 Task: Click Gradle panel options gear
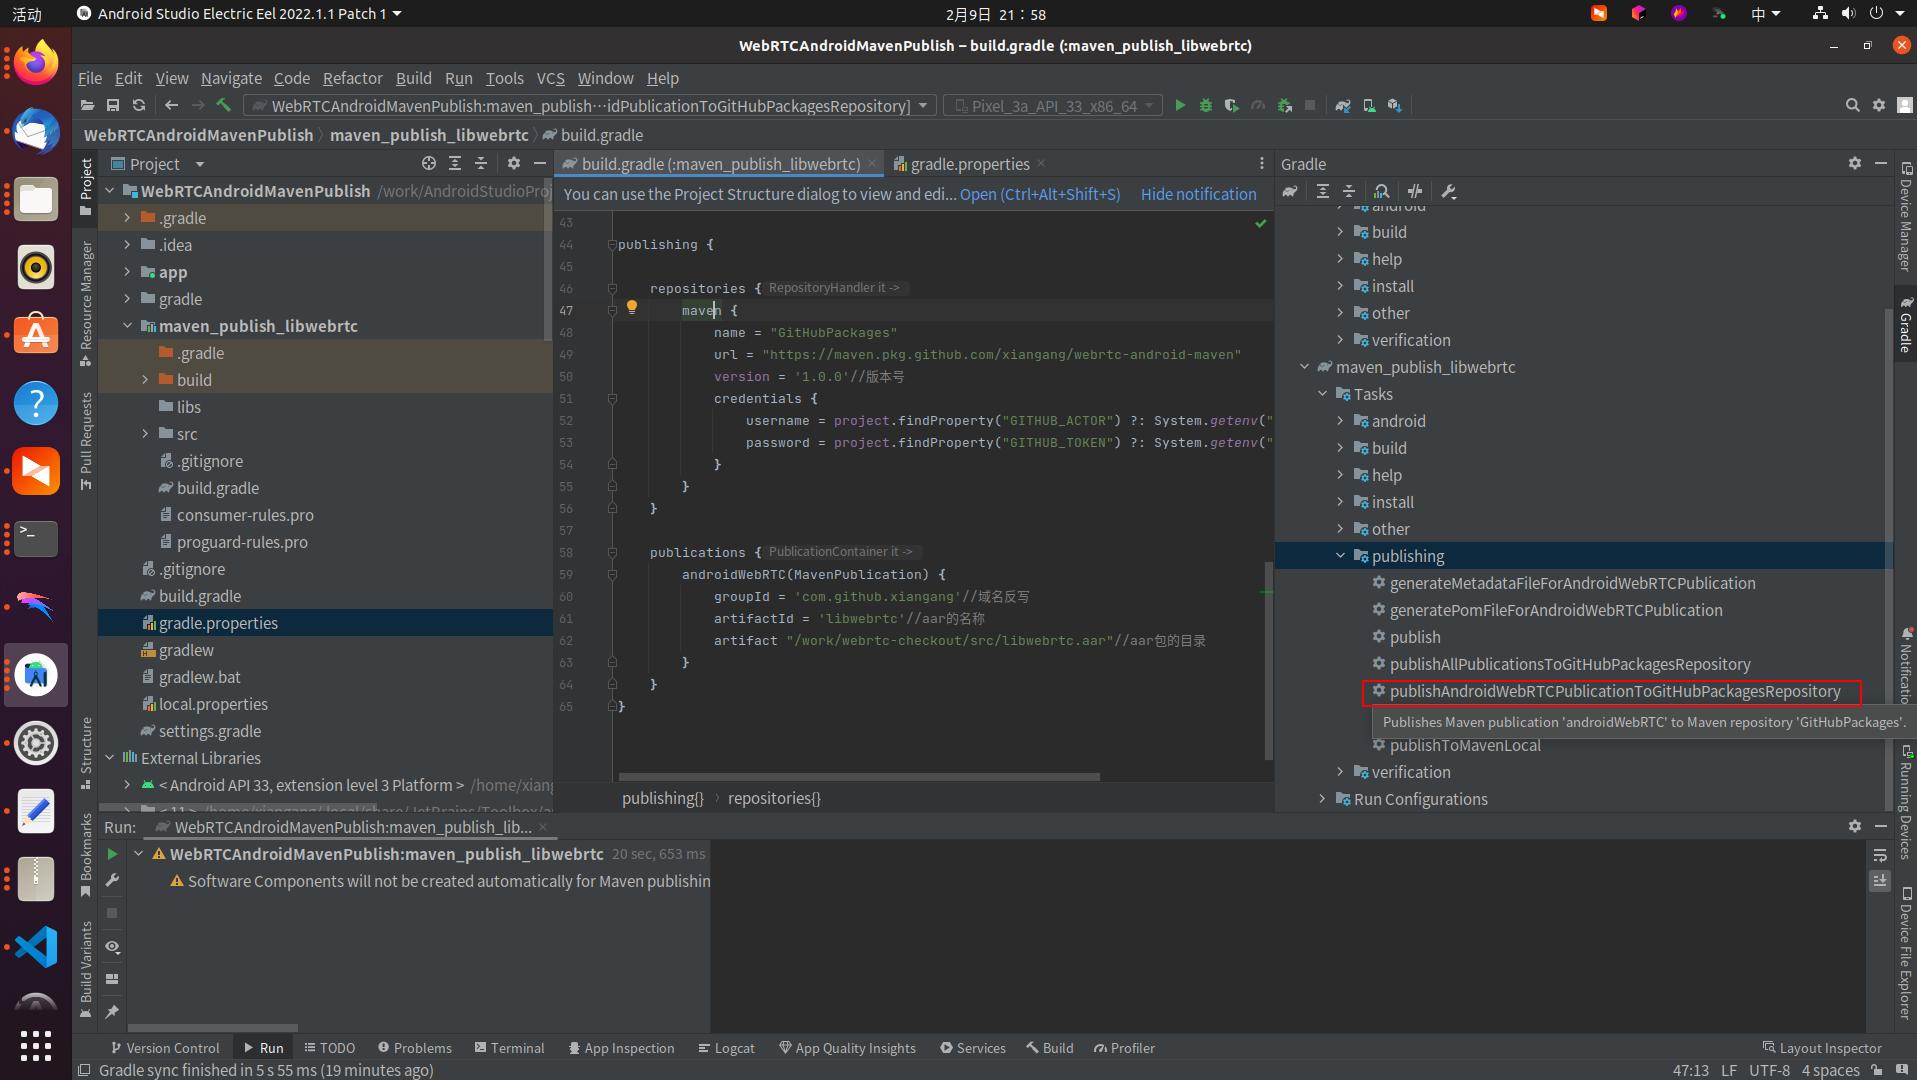1855,163
